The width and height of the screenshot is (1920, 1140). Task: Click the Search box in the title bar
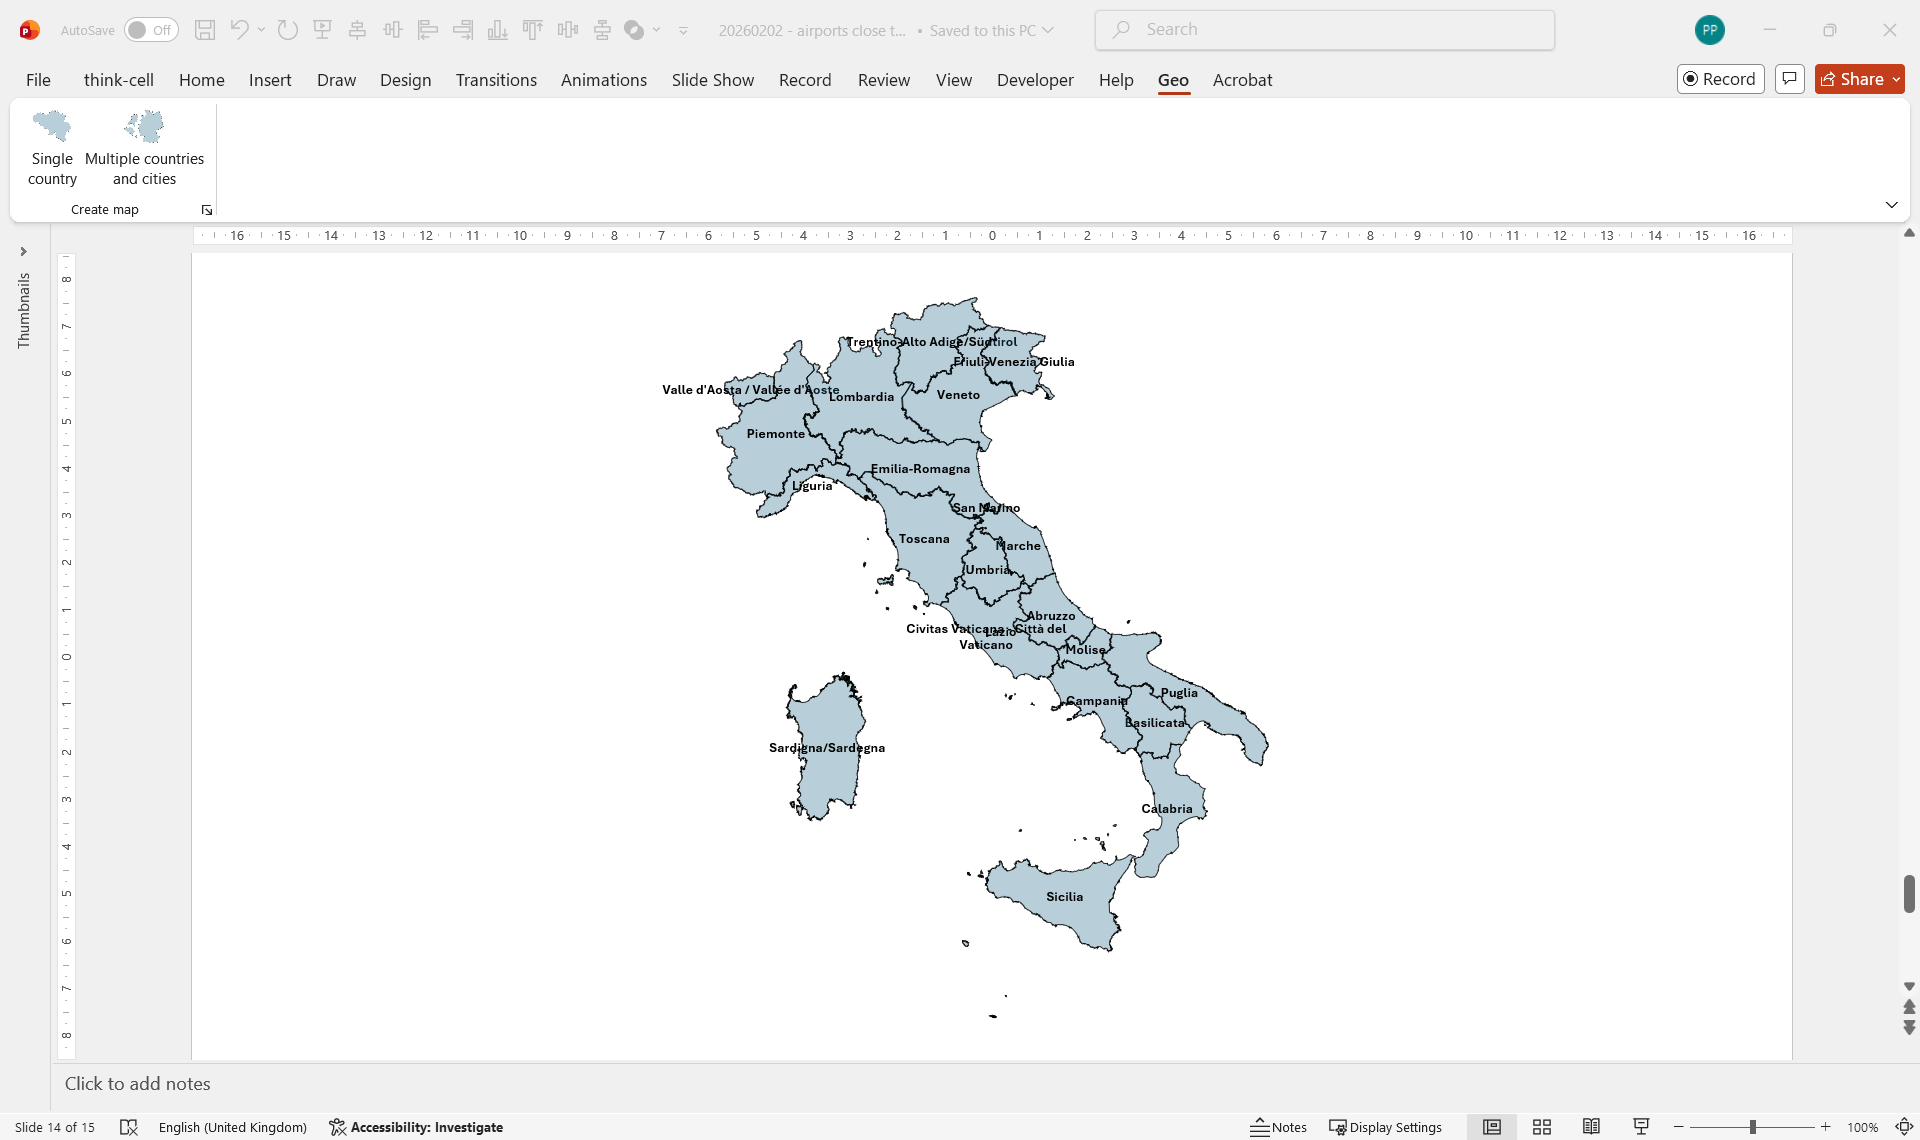click(x=1324, y=29)
